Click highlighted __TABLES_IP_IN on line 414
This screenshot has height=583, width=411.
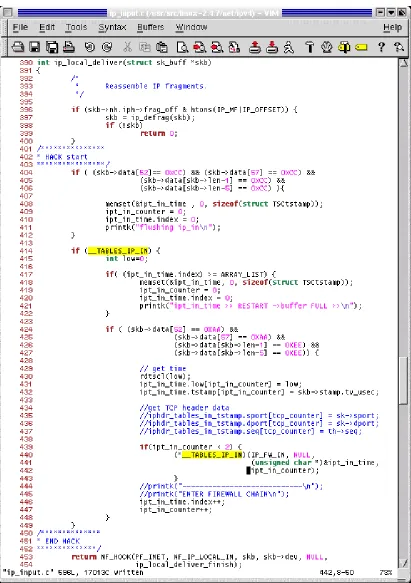118,251
